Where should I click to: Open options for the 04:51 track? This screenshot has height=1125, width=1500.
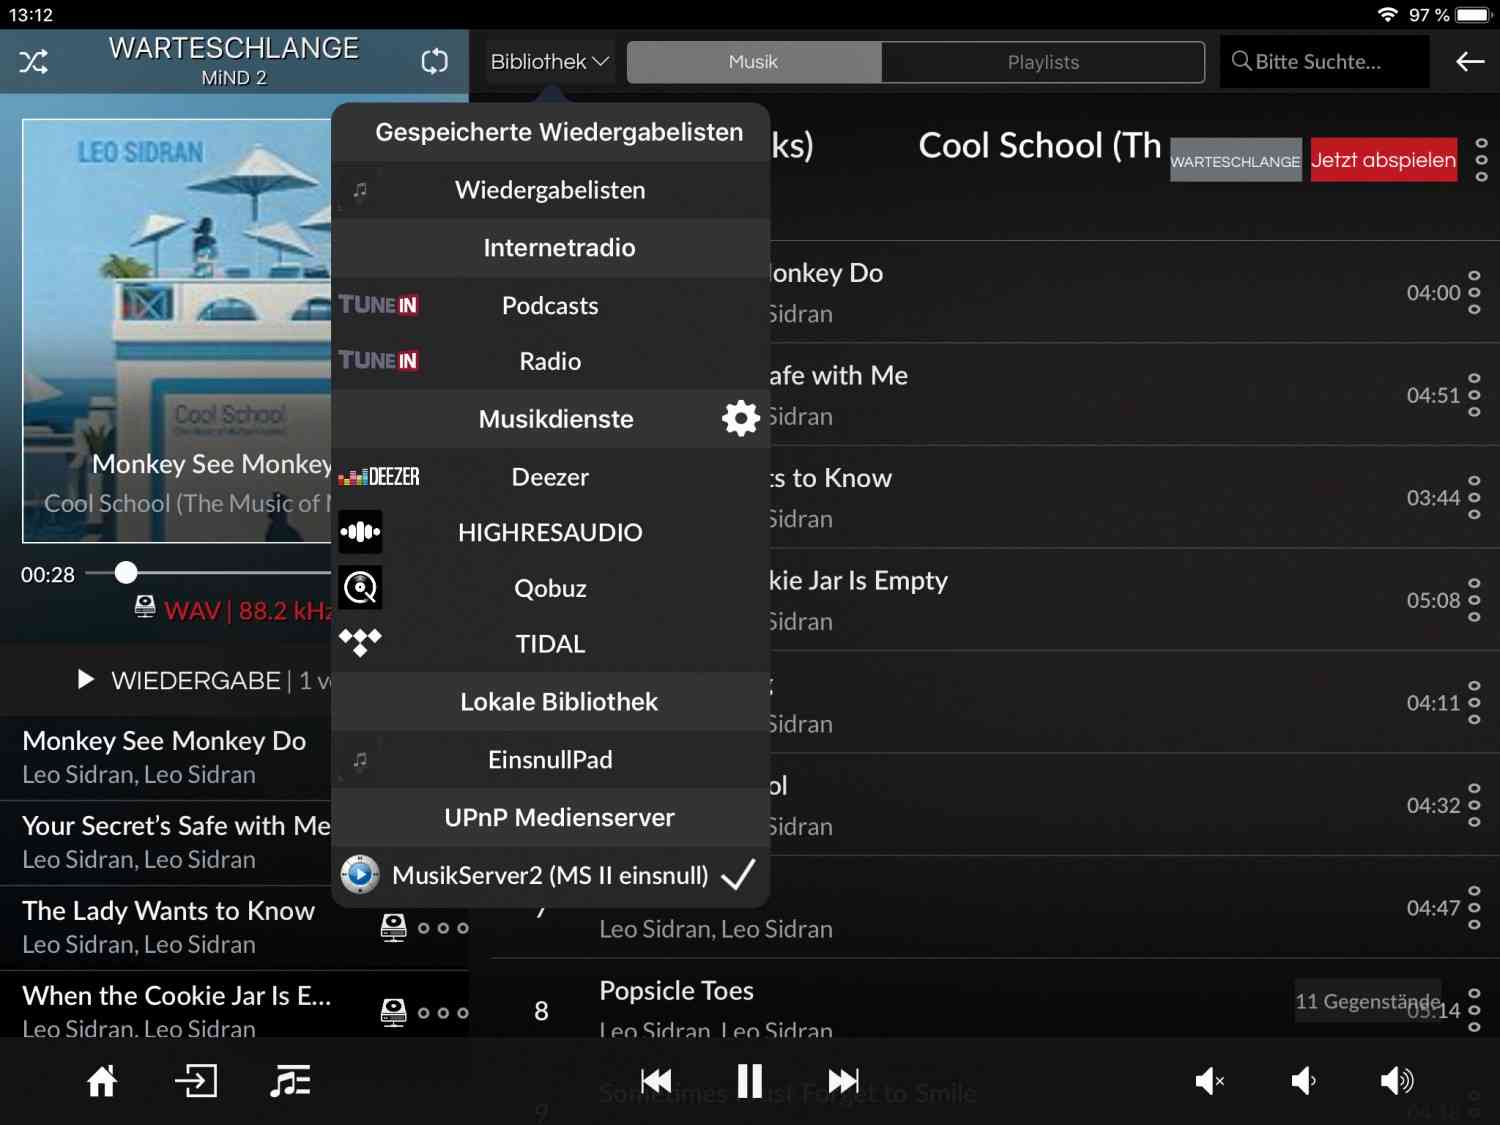coord(1474,395)
